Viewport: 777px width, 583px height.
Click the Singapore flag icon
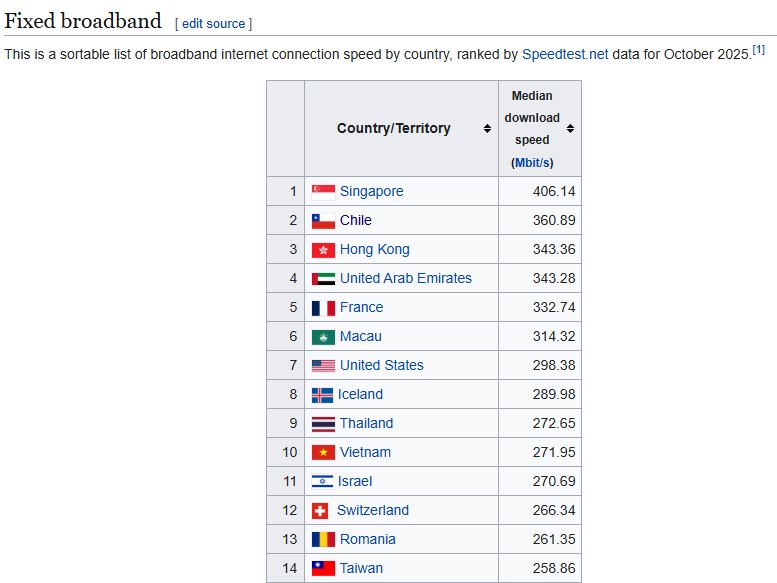pyautogui.click(x=323, y=192)
